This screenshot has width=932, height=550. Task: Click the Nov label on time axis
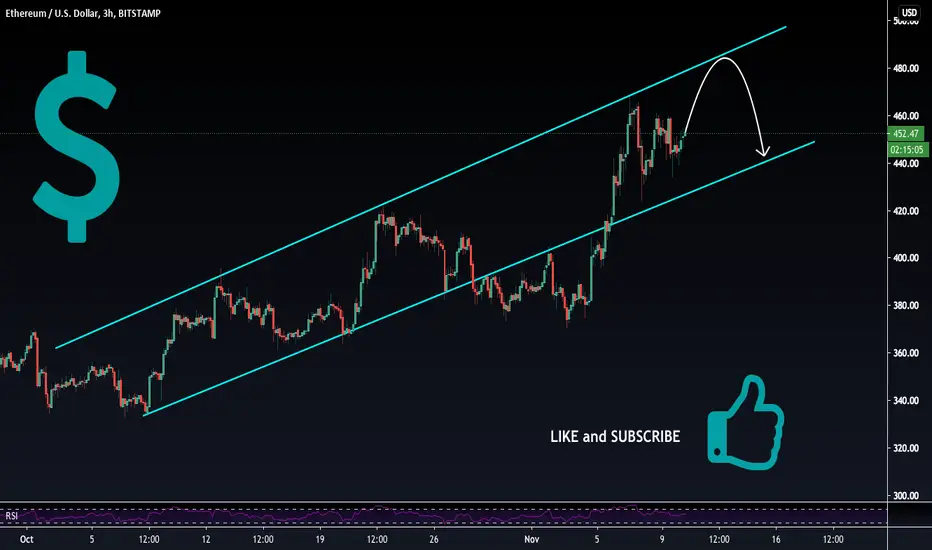pos(532,540)
